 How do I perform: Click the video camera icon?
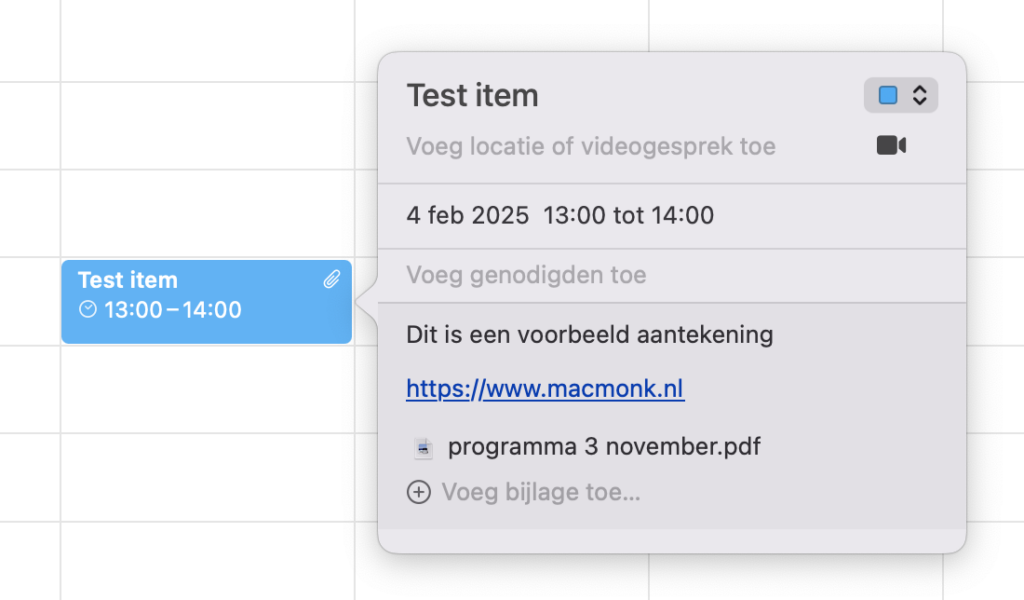click(x=891, y=146)
